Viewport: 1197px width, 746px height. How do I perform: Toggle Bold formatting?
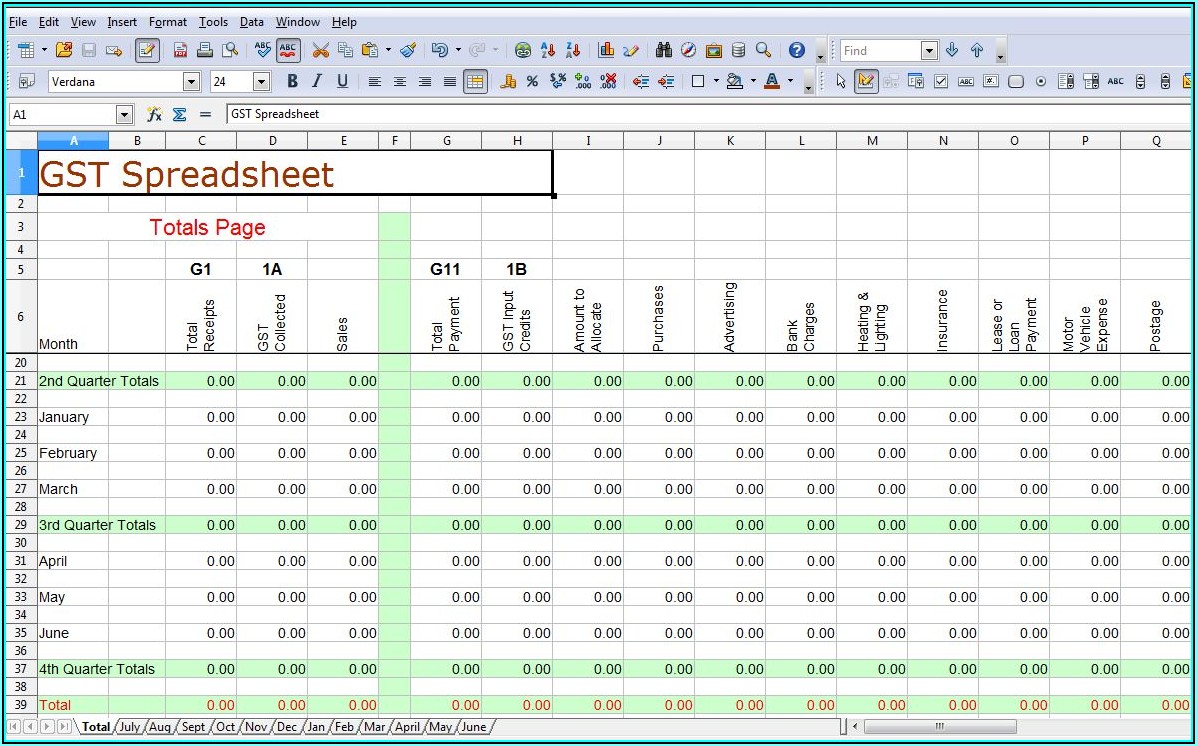[292, 81]
